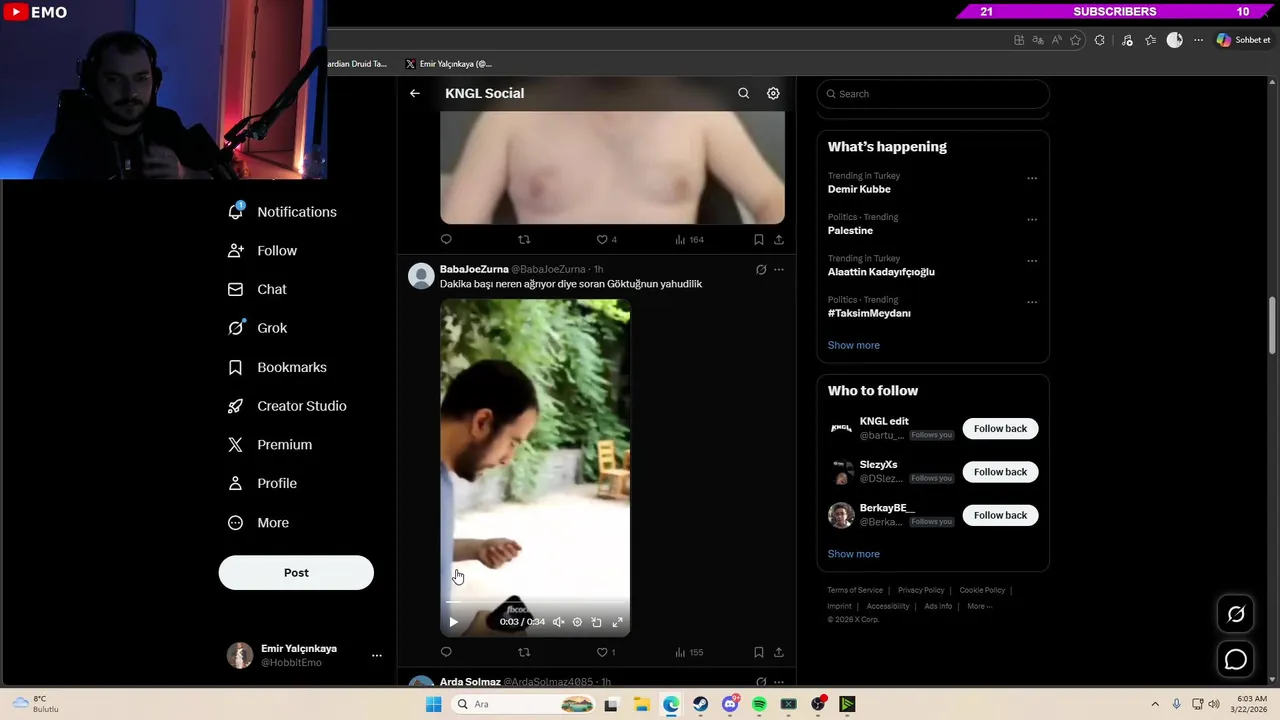Click the Search input field

(933, 94)
